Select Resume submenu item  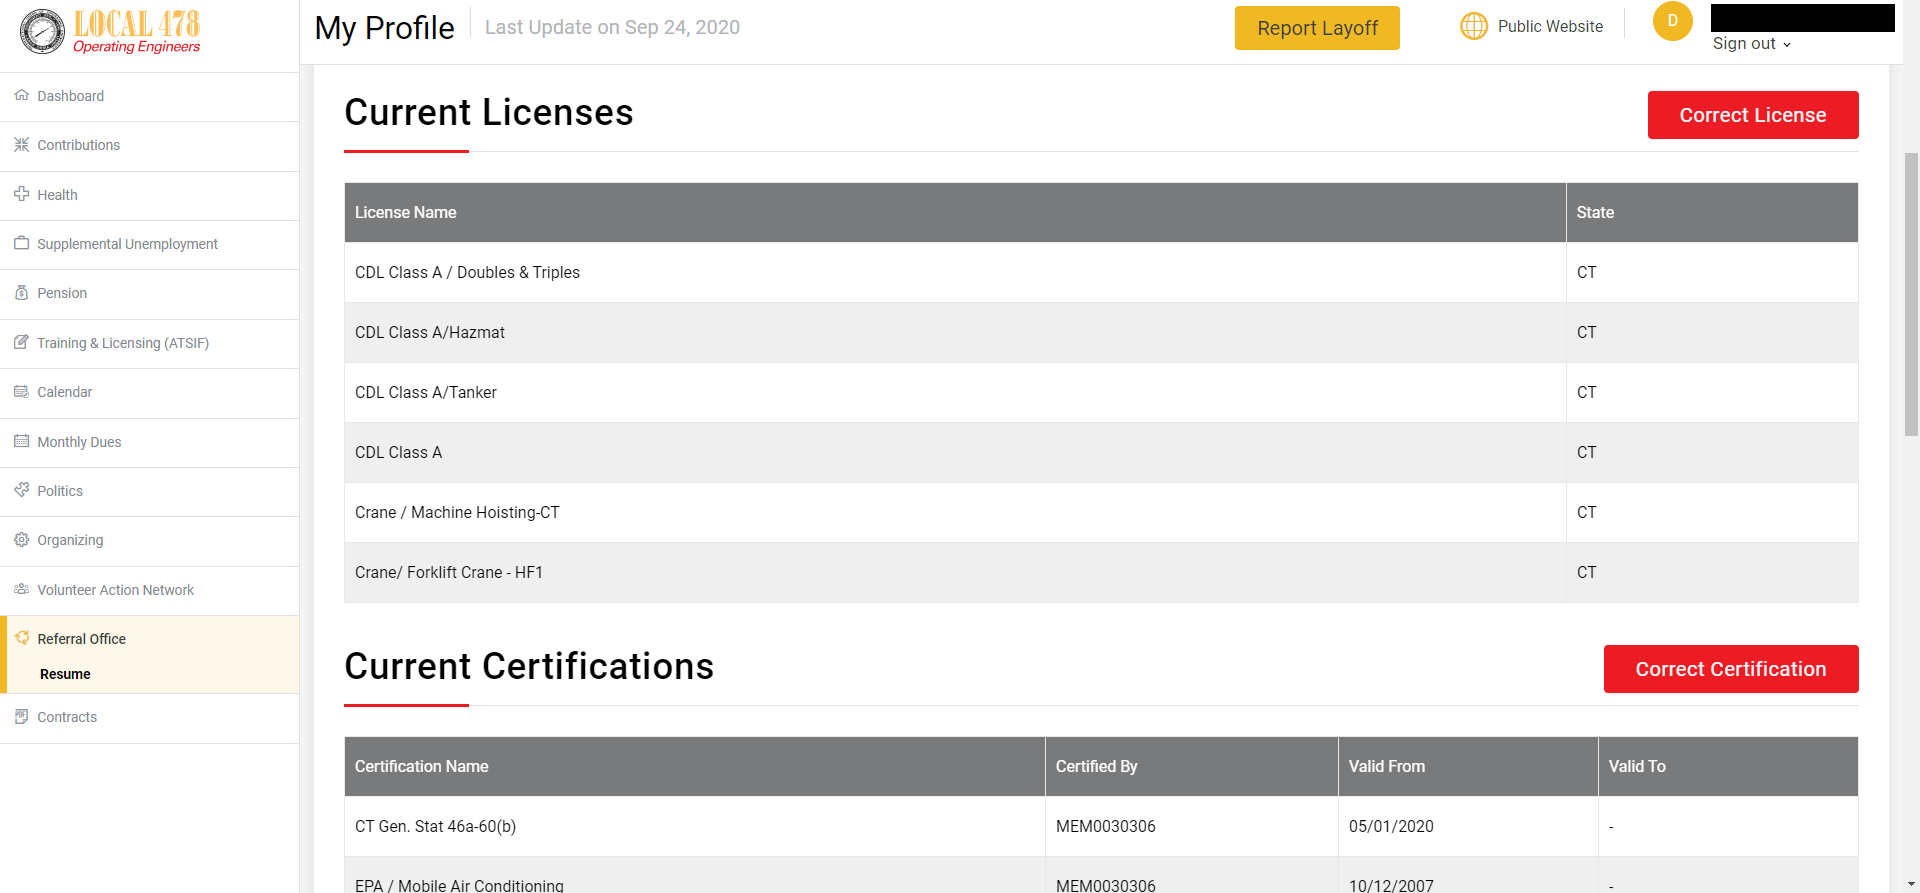[x=65, y=674]
